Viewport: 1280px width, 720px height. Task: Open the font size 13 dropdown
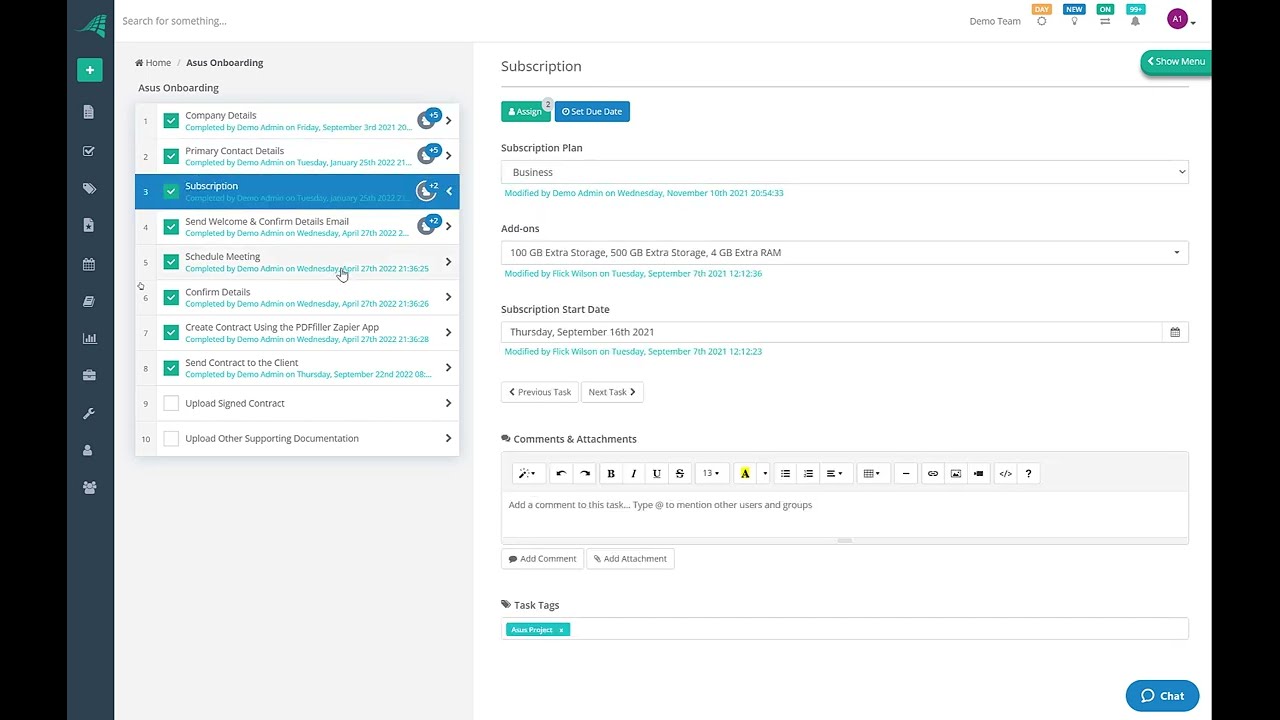710,474
